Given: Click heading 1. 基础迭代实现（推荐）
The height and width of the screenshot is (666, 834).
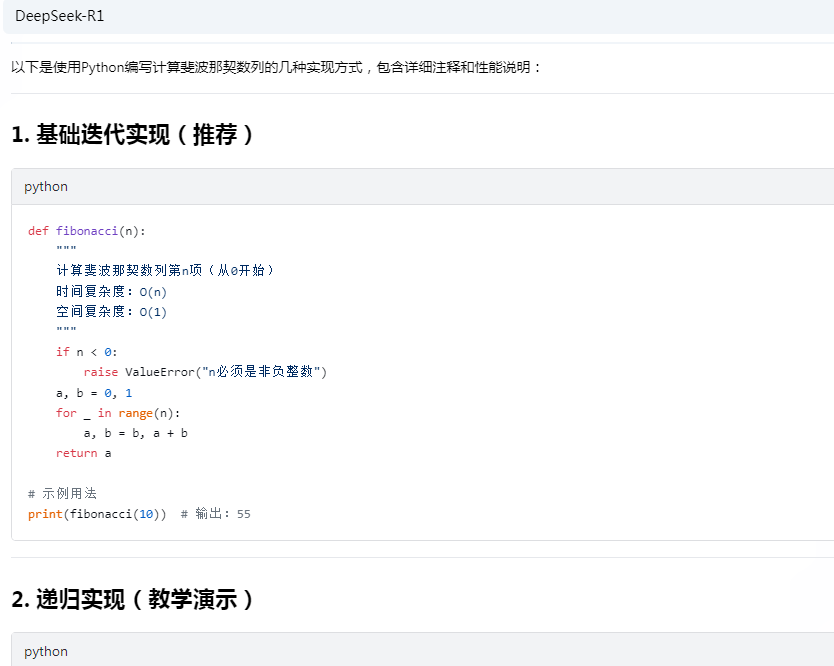Looking at the screenshot, I should coord(130,135).
